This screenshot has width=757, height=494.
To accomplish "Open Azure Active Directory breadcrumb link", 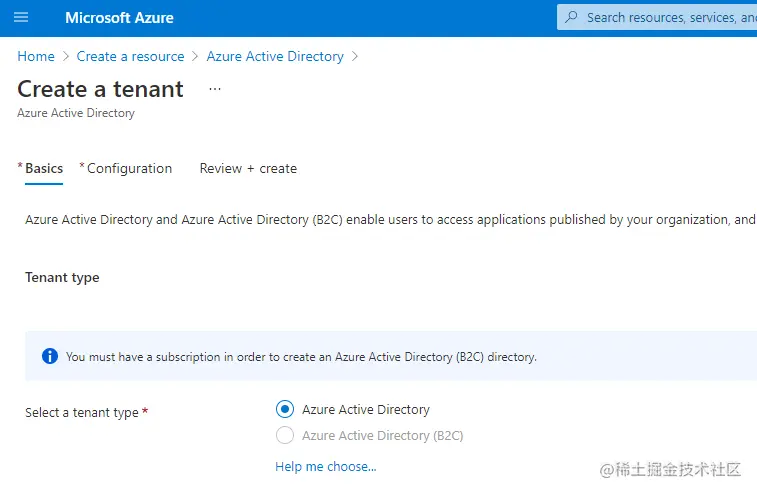I will (275, 56).
